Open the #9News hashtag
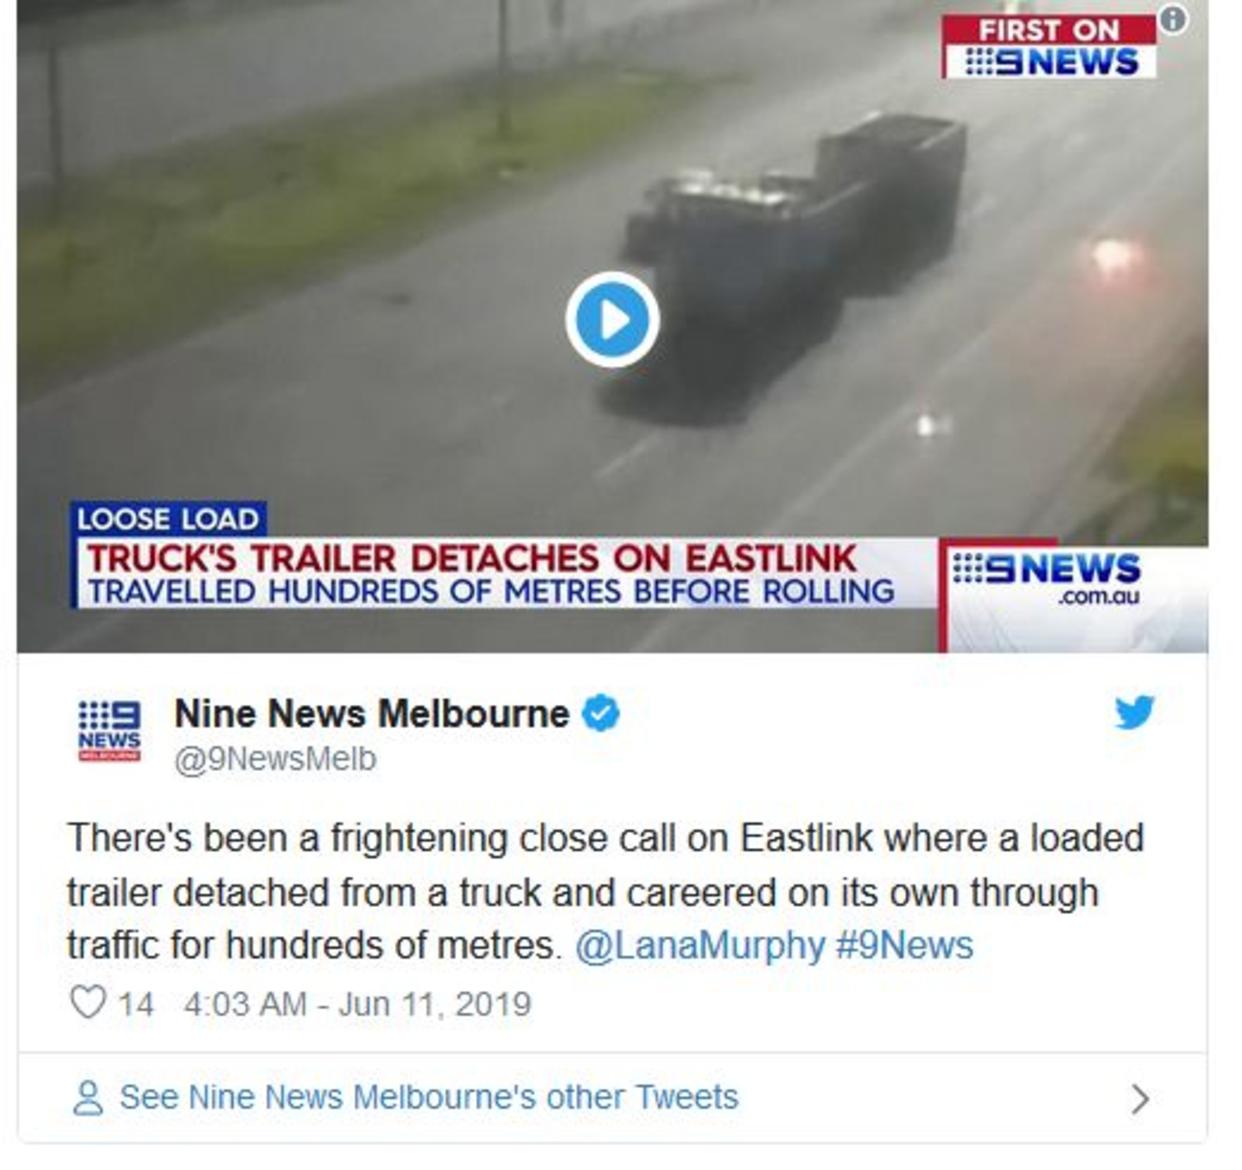Viewport: 1242px width, 1170px height. [x=904, y=945]
